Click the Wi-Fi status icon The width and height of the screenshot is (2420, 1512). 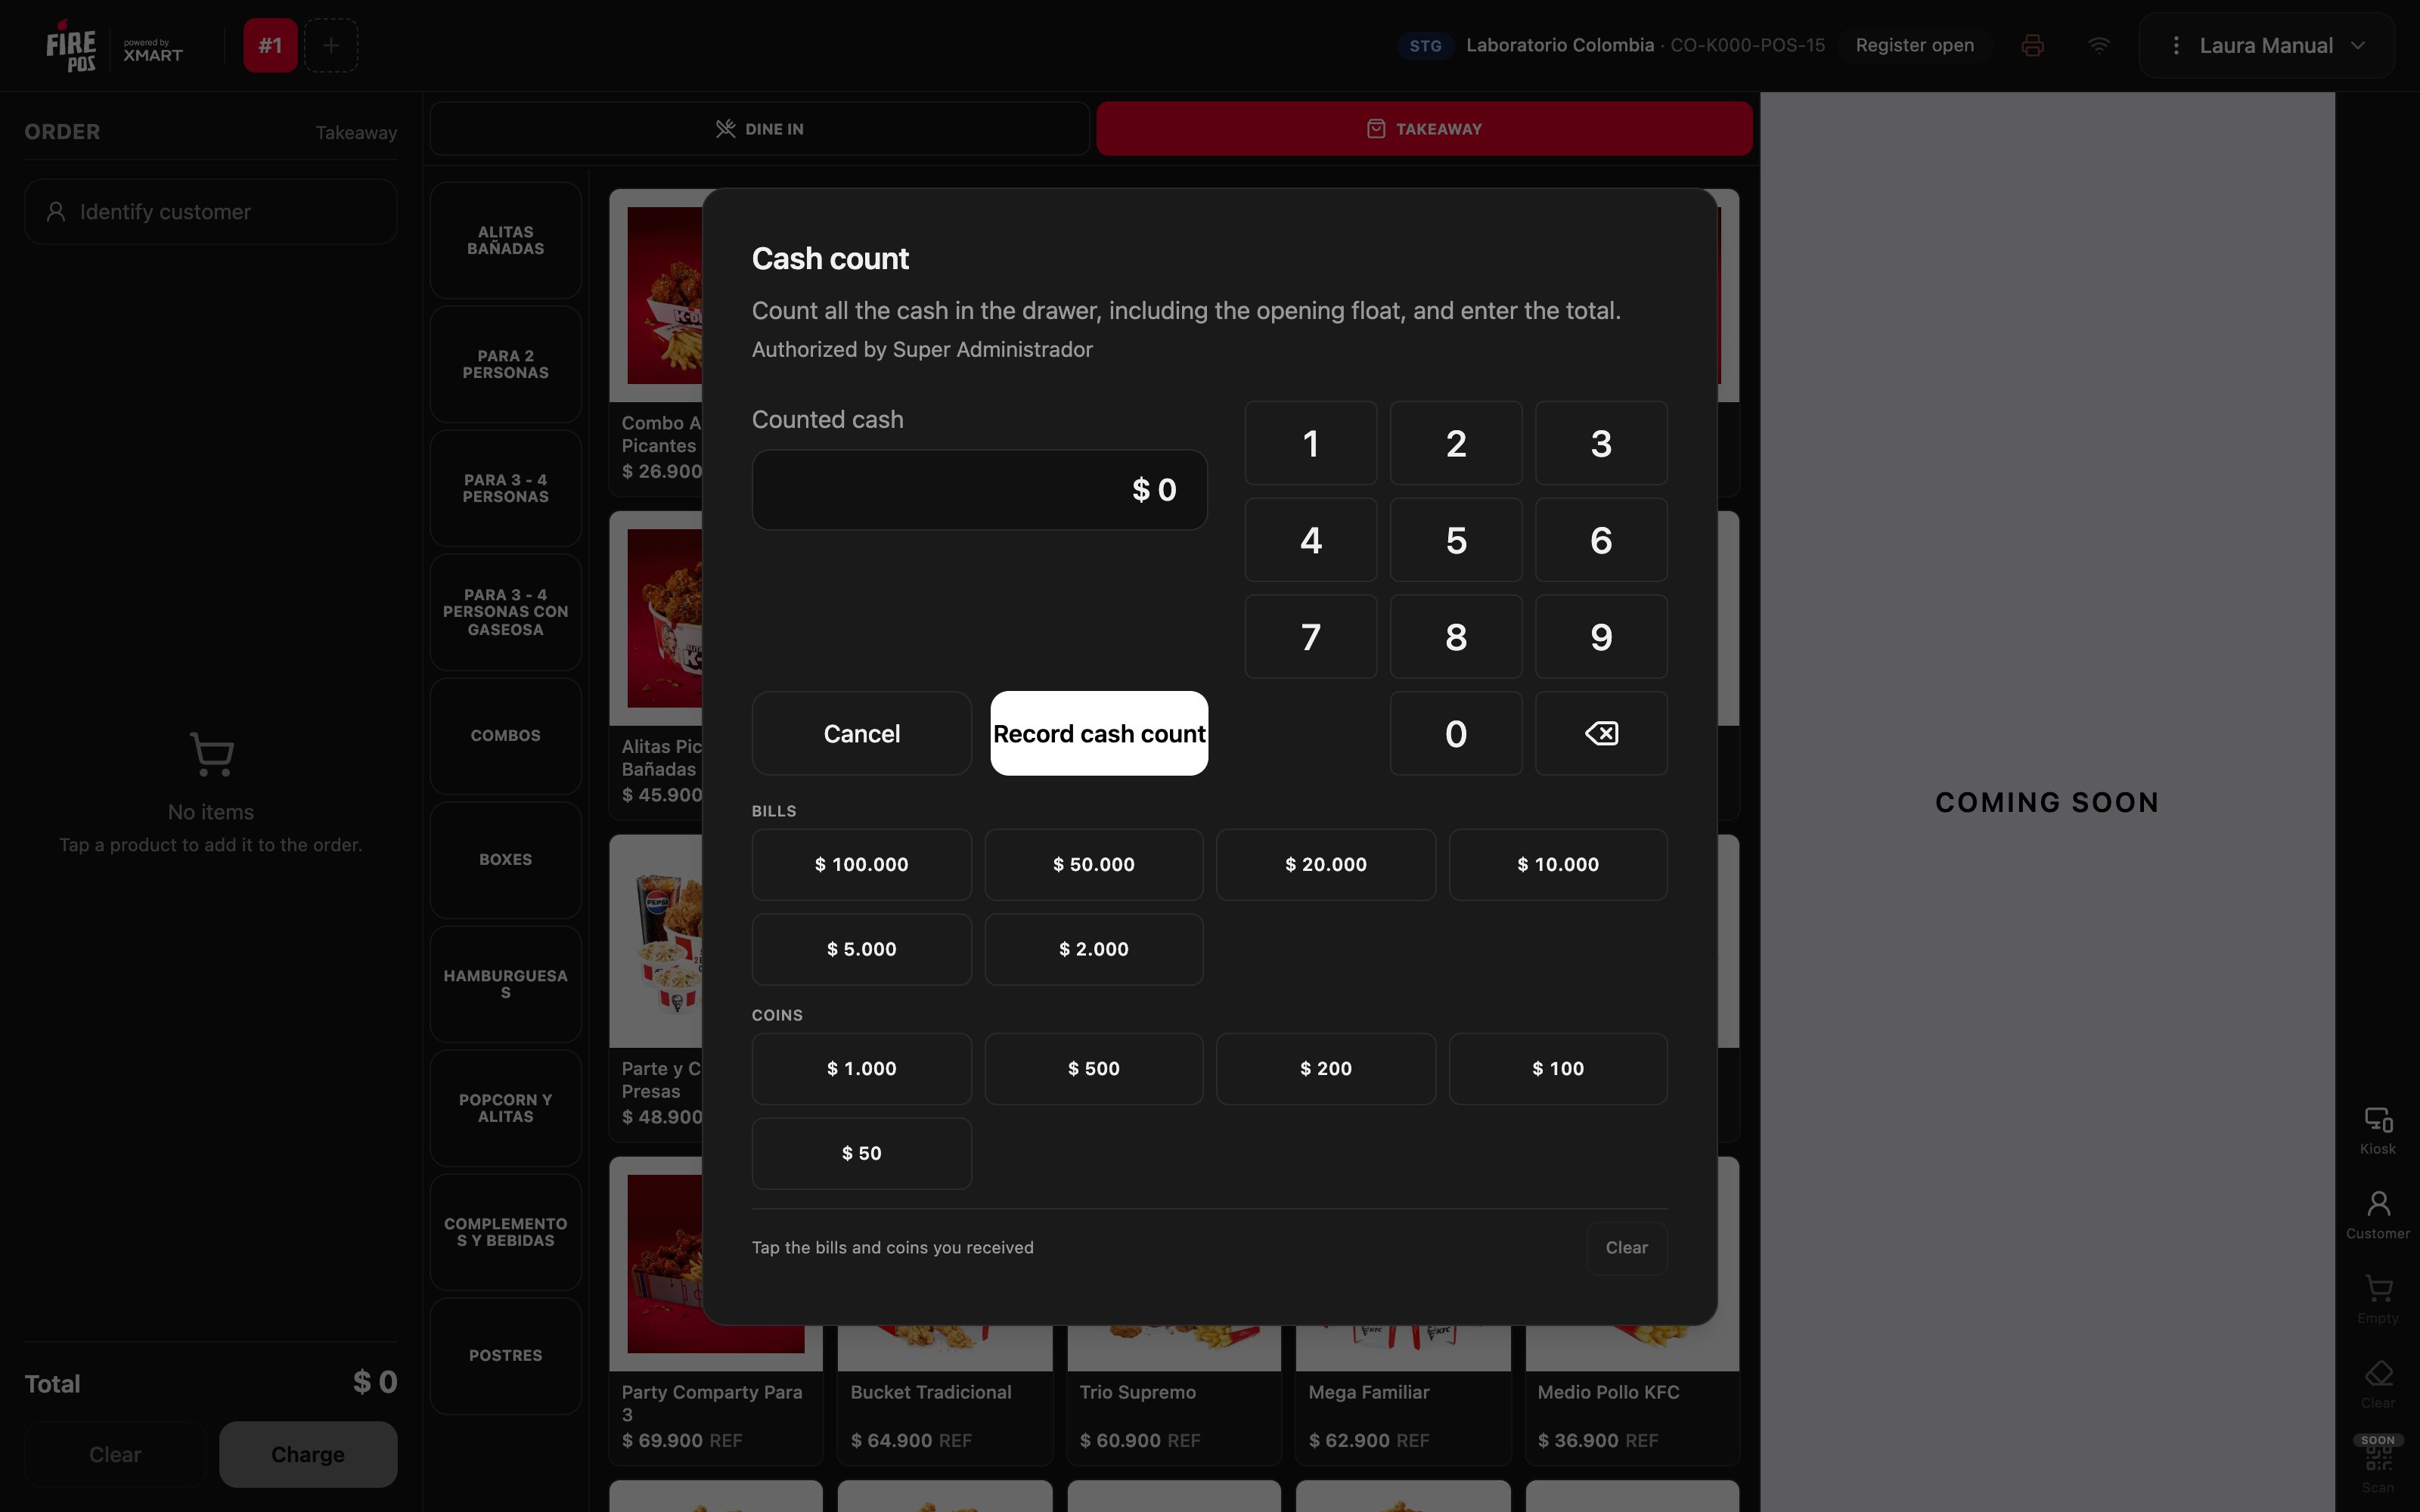2099,45
